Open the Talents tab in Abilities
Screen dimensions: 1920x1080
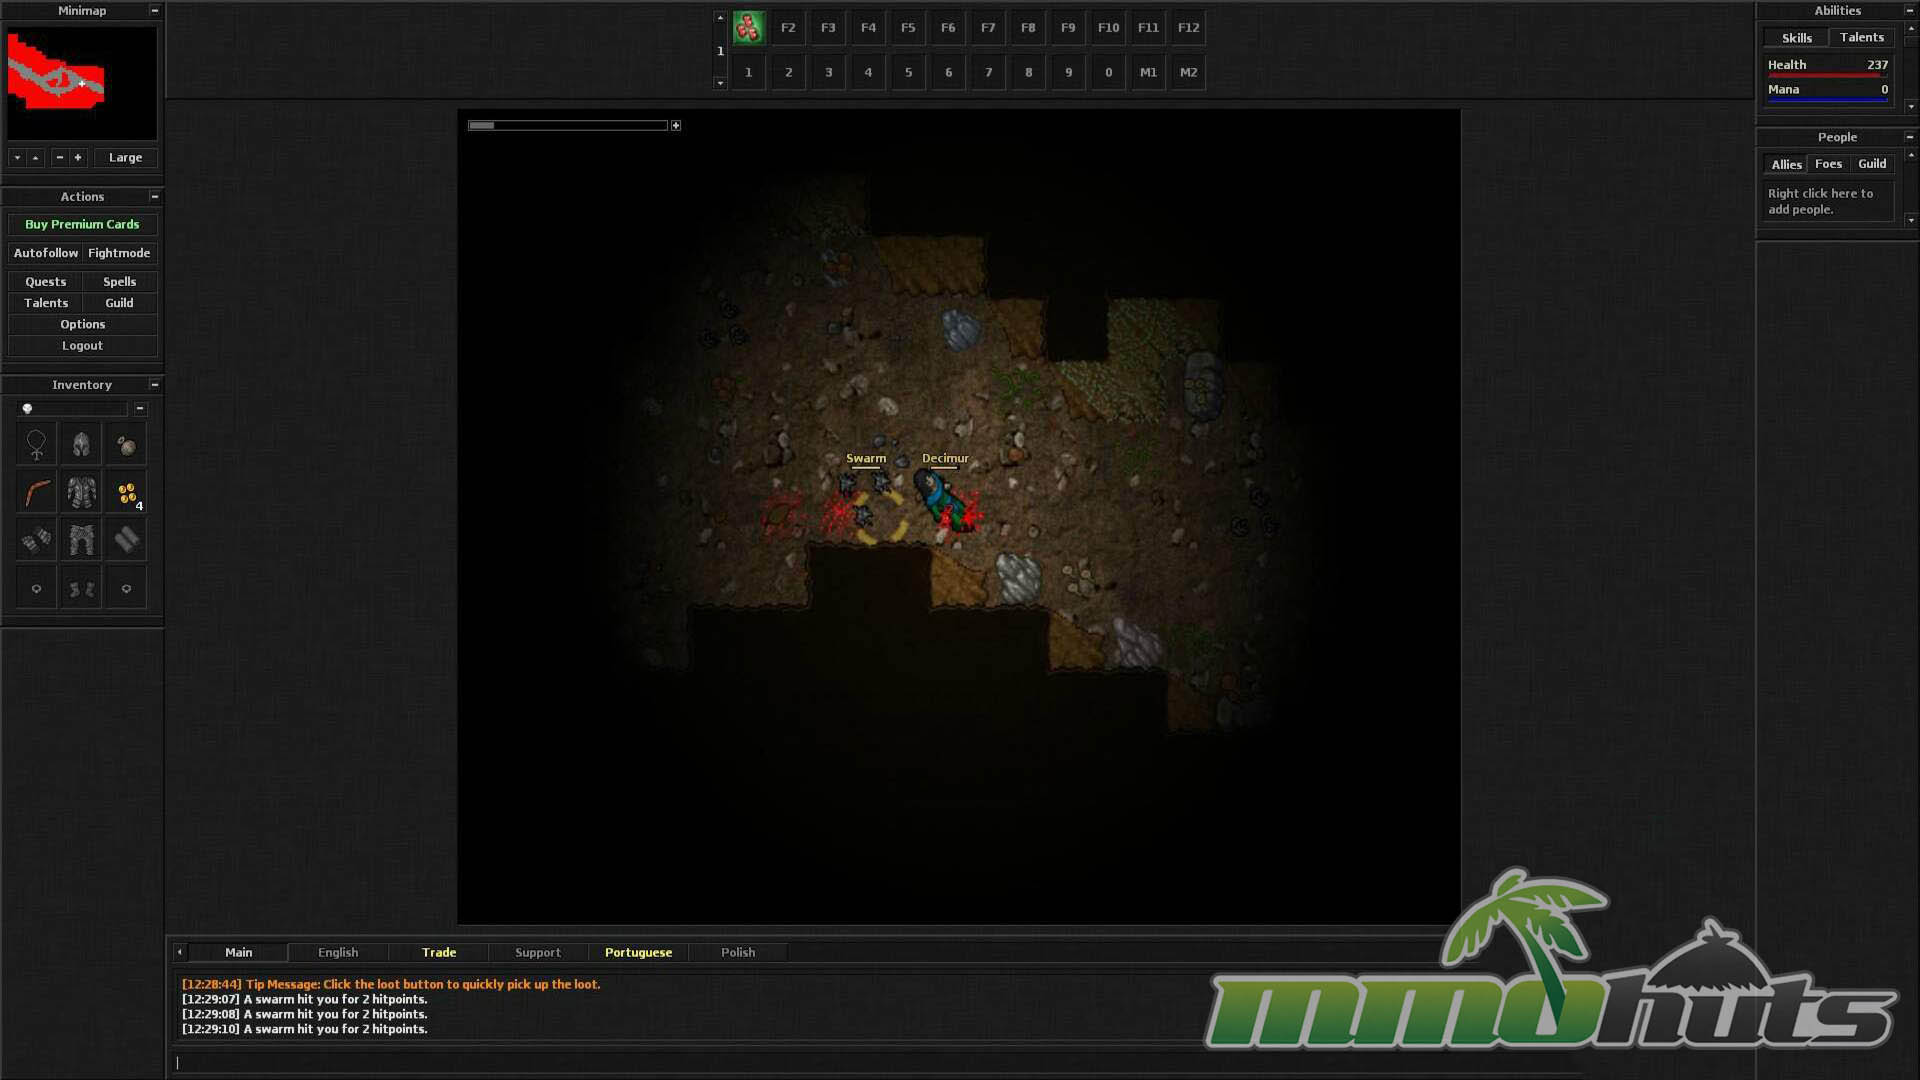pos(1861,37)
